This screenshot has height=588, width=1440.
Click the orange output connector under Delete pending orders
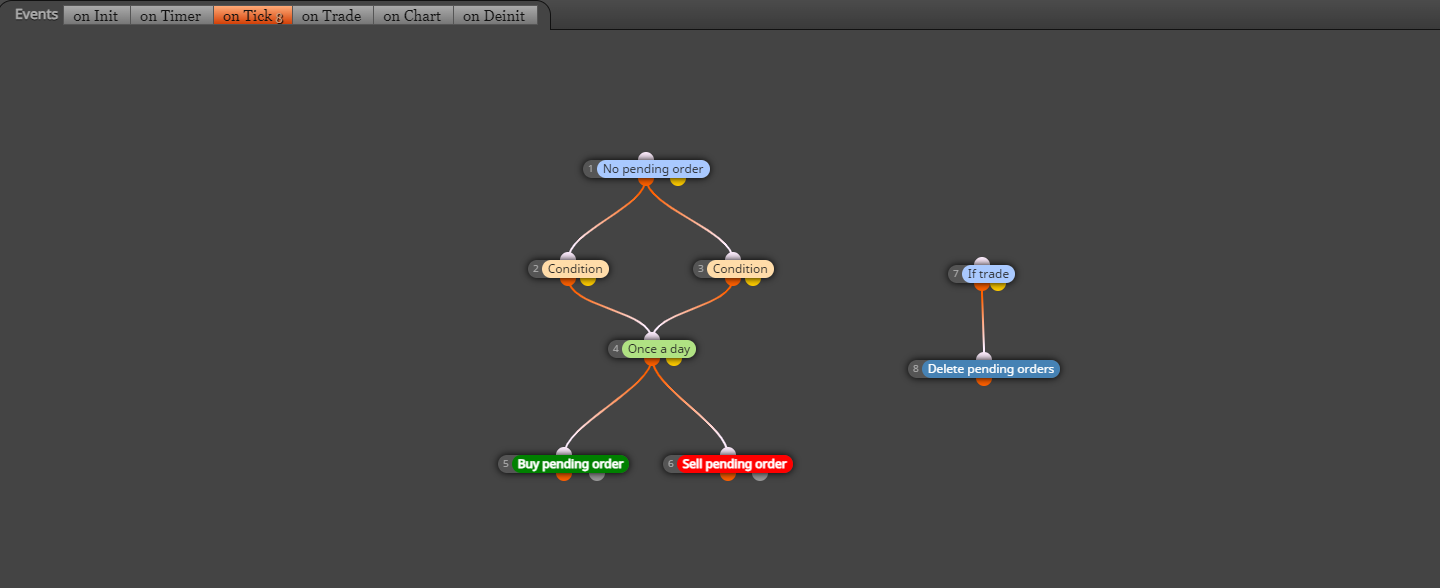coord(984,380)
